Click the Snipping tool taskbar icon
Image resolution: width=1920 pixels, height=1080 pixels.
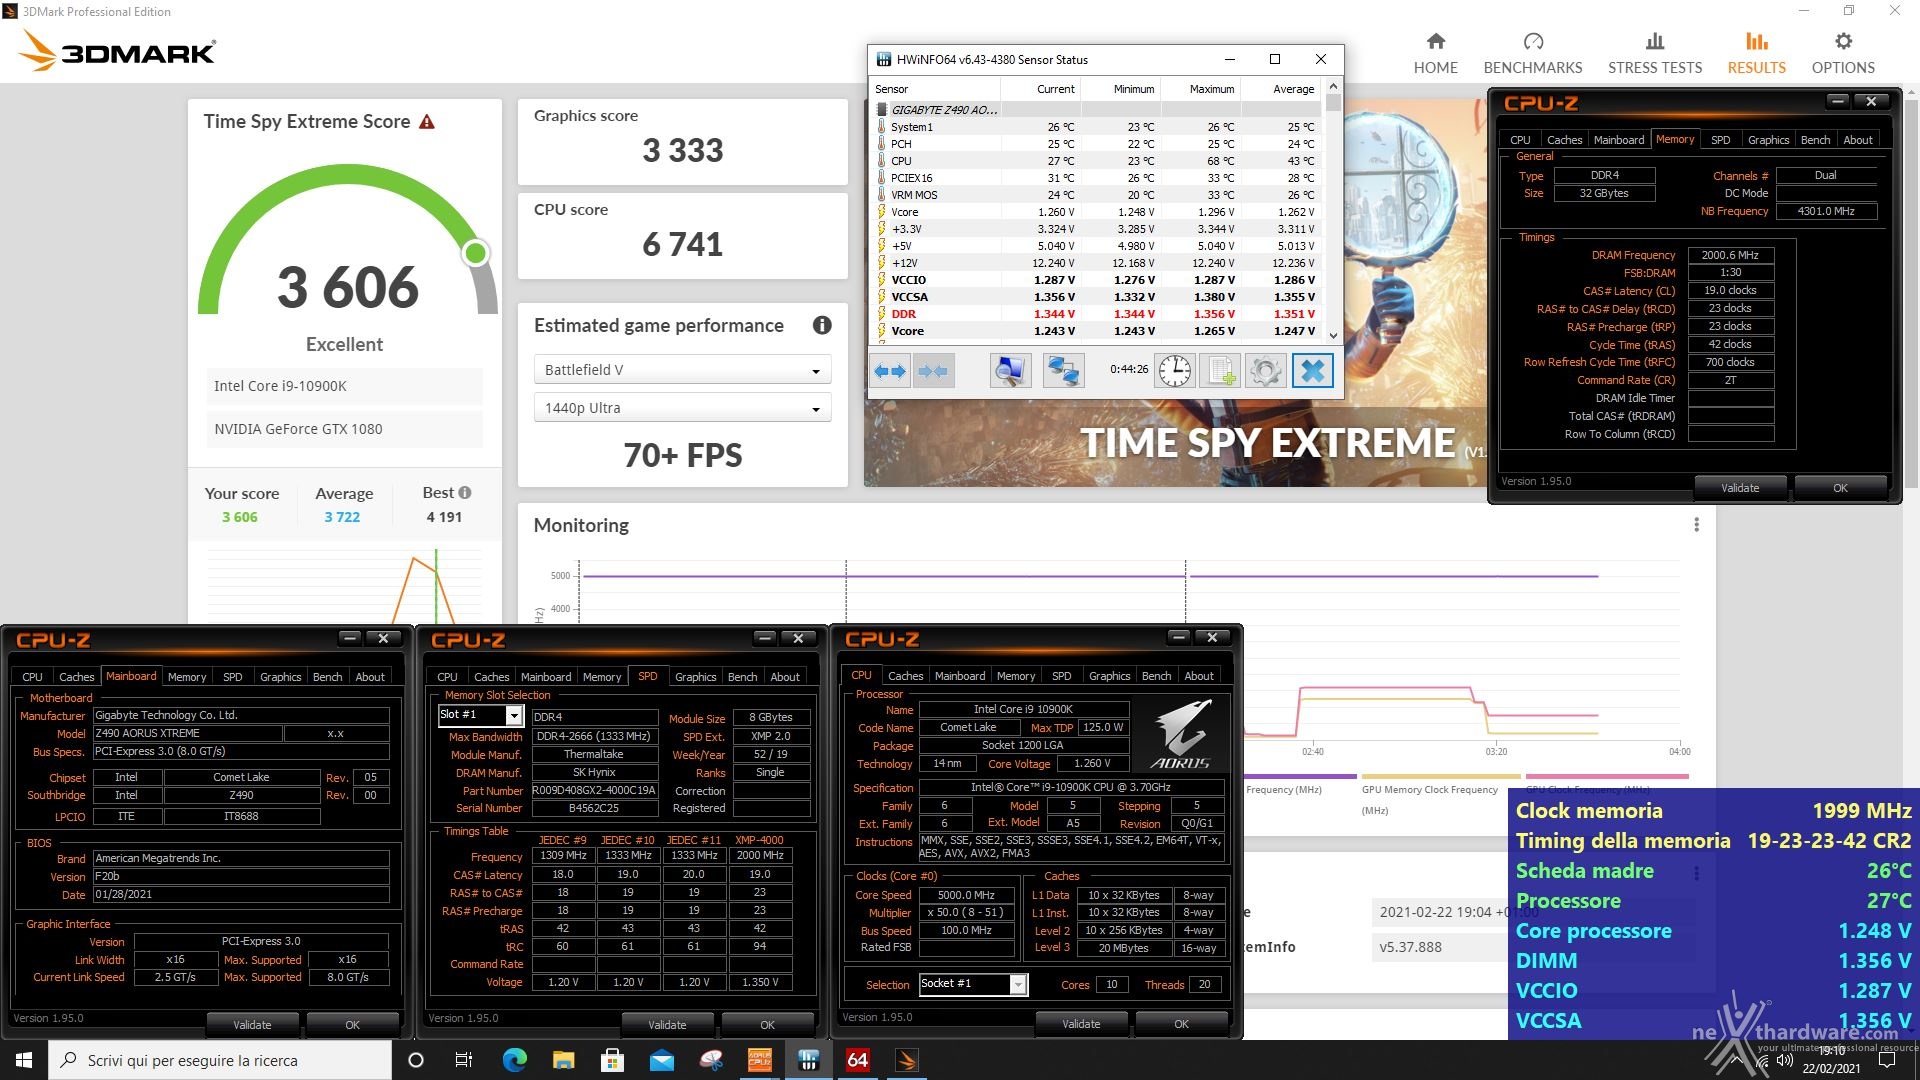711,1060
